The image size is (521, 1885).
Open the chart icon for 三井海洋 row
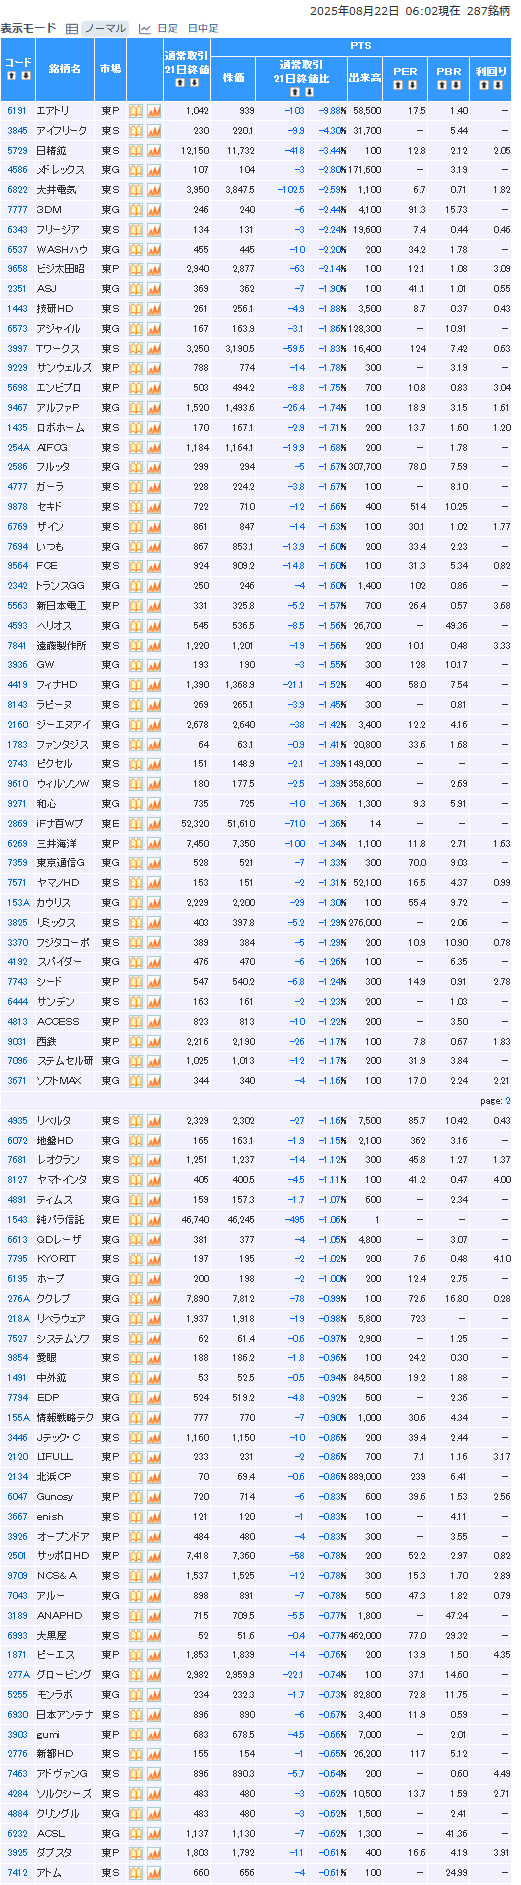[154, 844]
